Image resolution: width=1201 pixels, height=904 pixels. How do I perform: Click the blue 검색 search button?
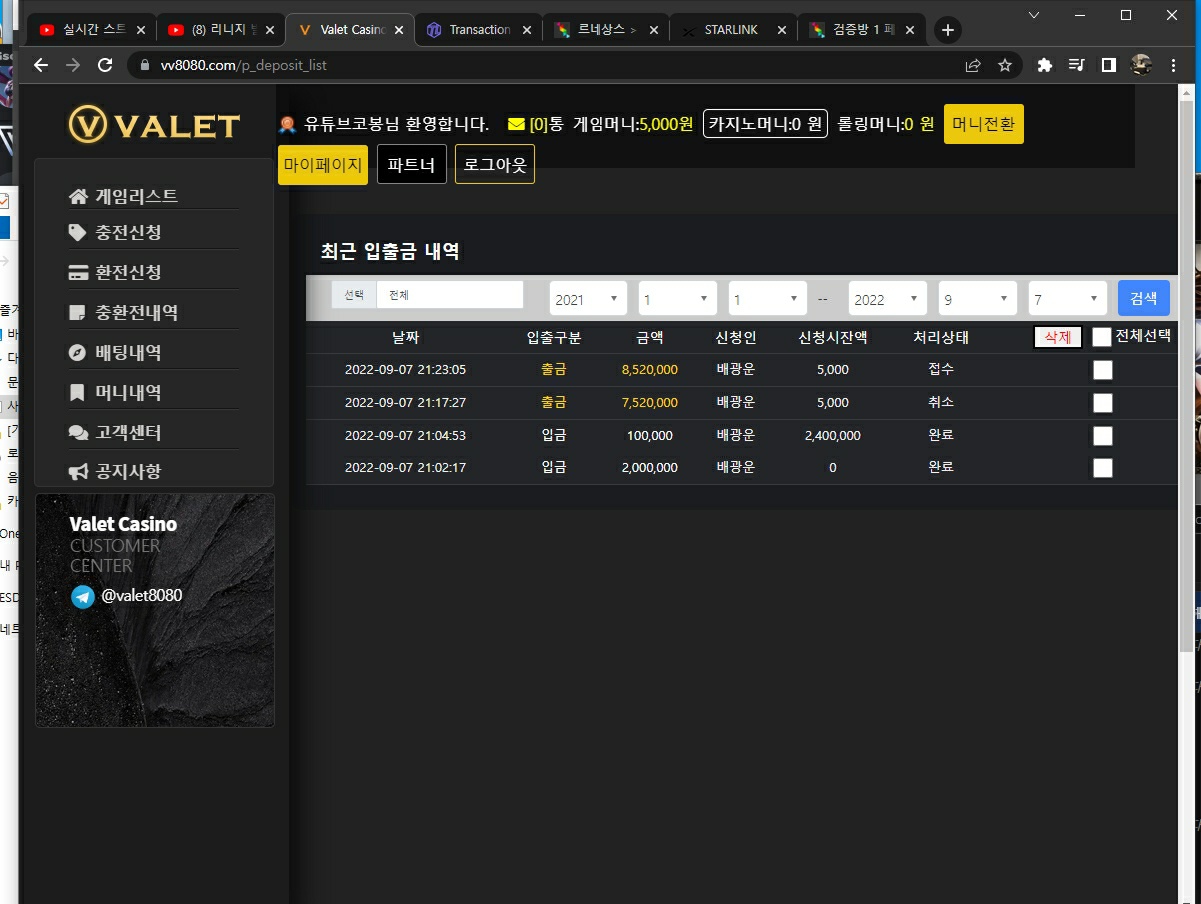[x=1144, y=298]
